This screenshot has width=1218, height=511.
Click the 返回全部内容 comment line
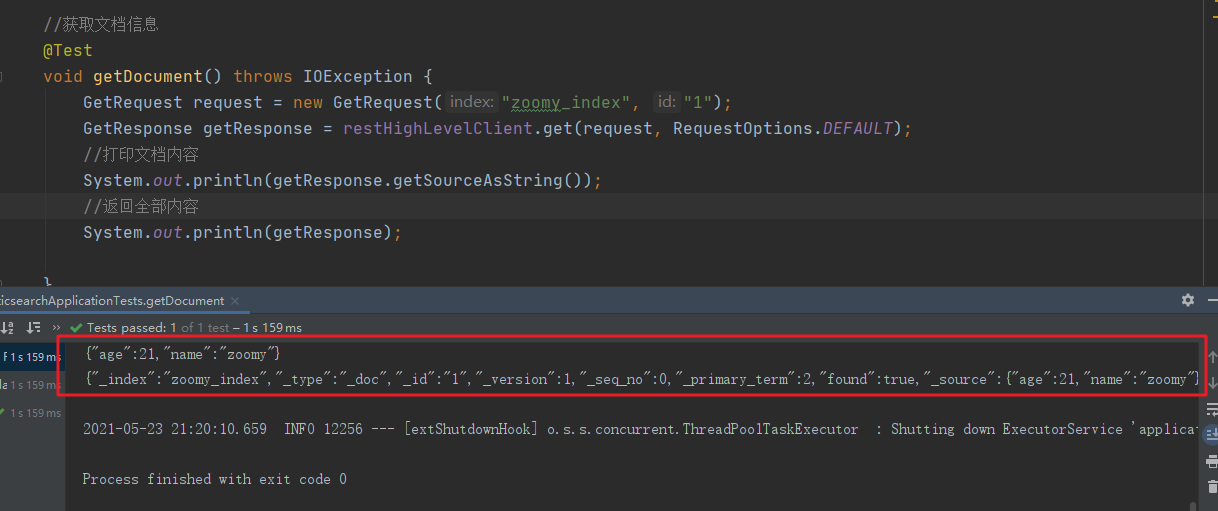point(141,206)
